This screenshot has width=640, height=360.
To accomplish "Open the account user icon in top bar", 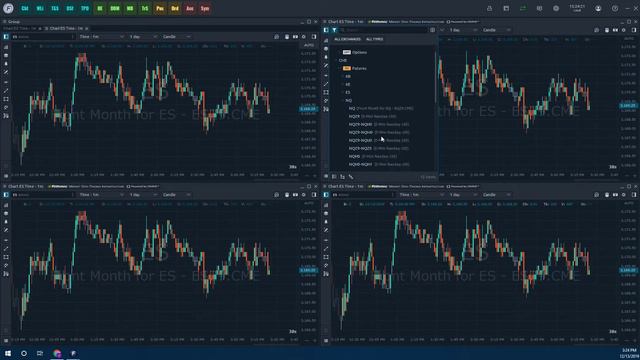I will (598, 8).
